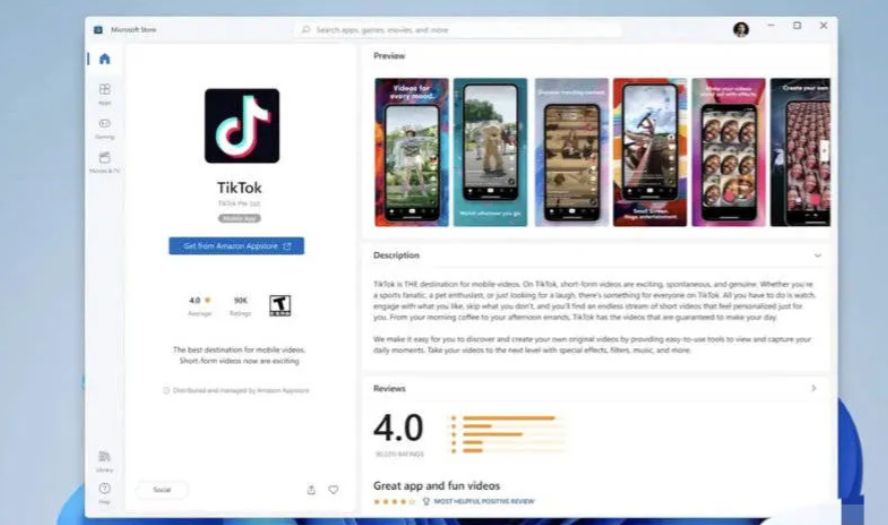Viewport: 888px width, 525px height.
Task: Click the share icon below app info
Action: 311,490
